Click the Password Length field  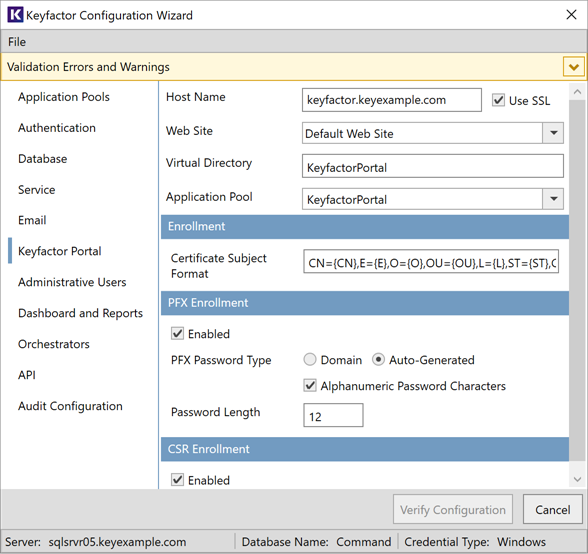(333, 415)
